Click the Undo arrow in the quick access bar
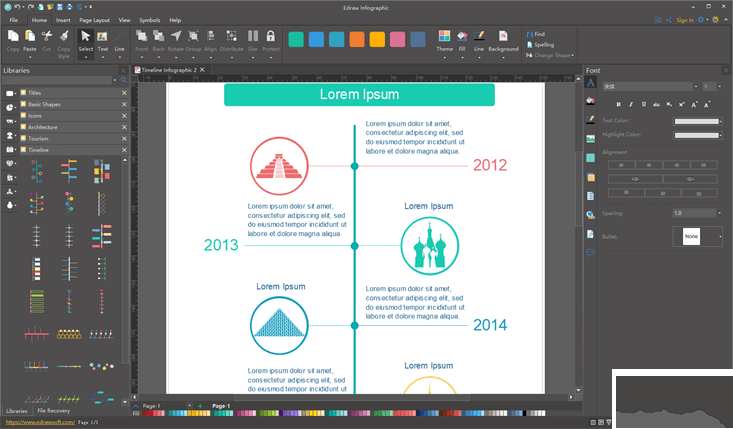Image resolution: width=733 pixels, height=429 pixels. click(17, 7)
